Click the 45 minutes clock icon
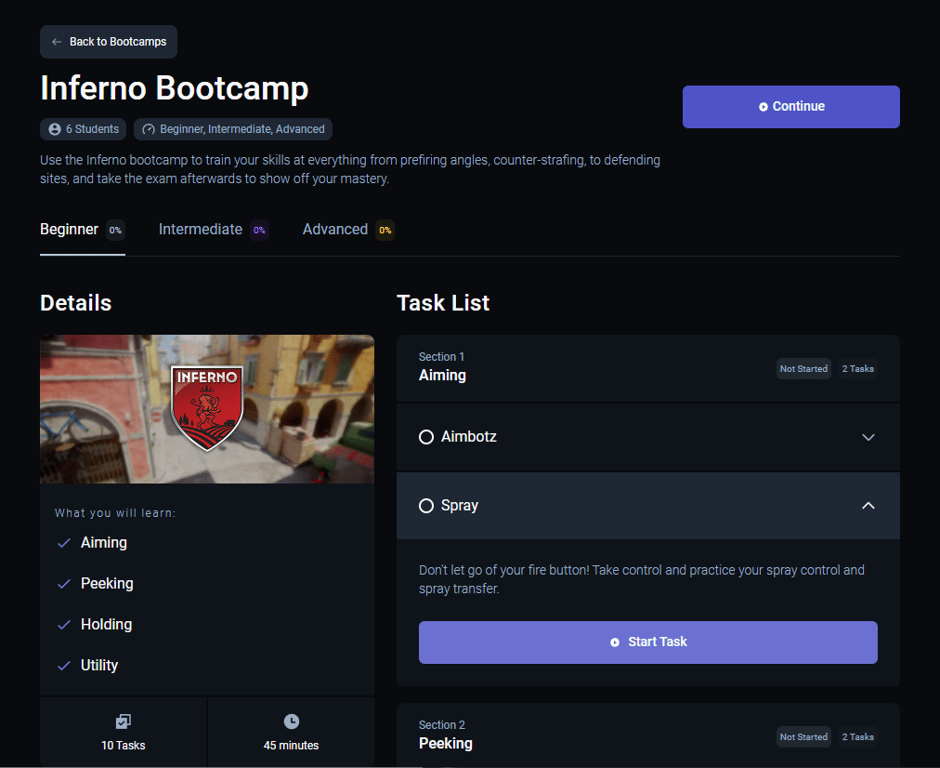Viewport: 940px width, 768px height. (x=291, y=721)
